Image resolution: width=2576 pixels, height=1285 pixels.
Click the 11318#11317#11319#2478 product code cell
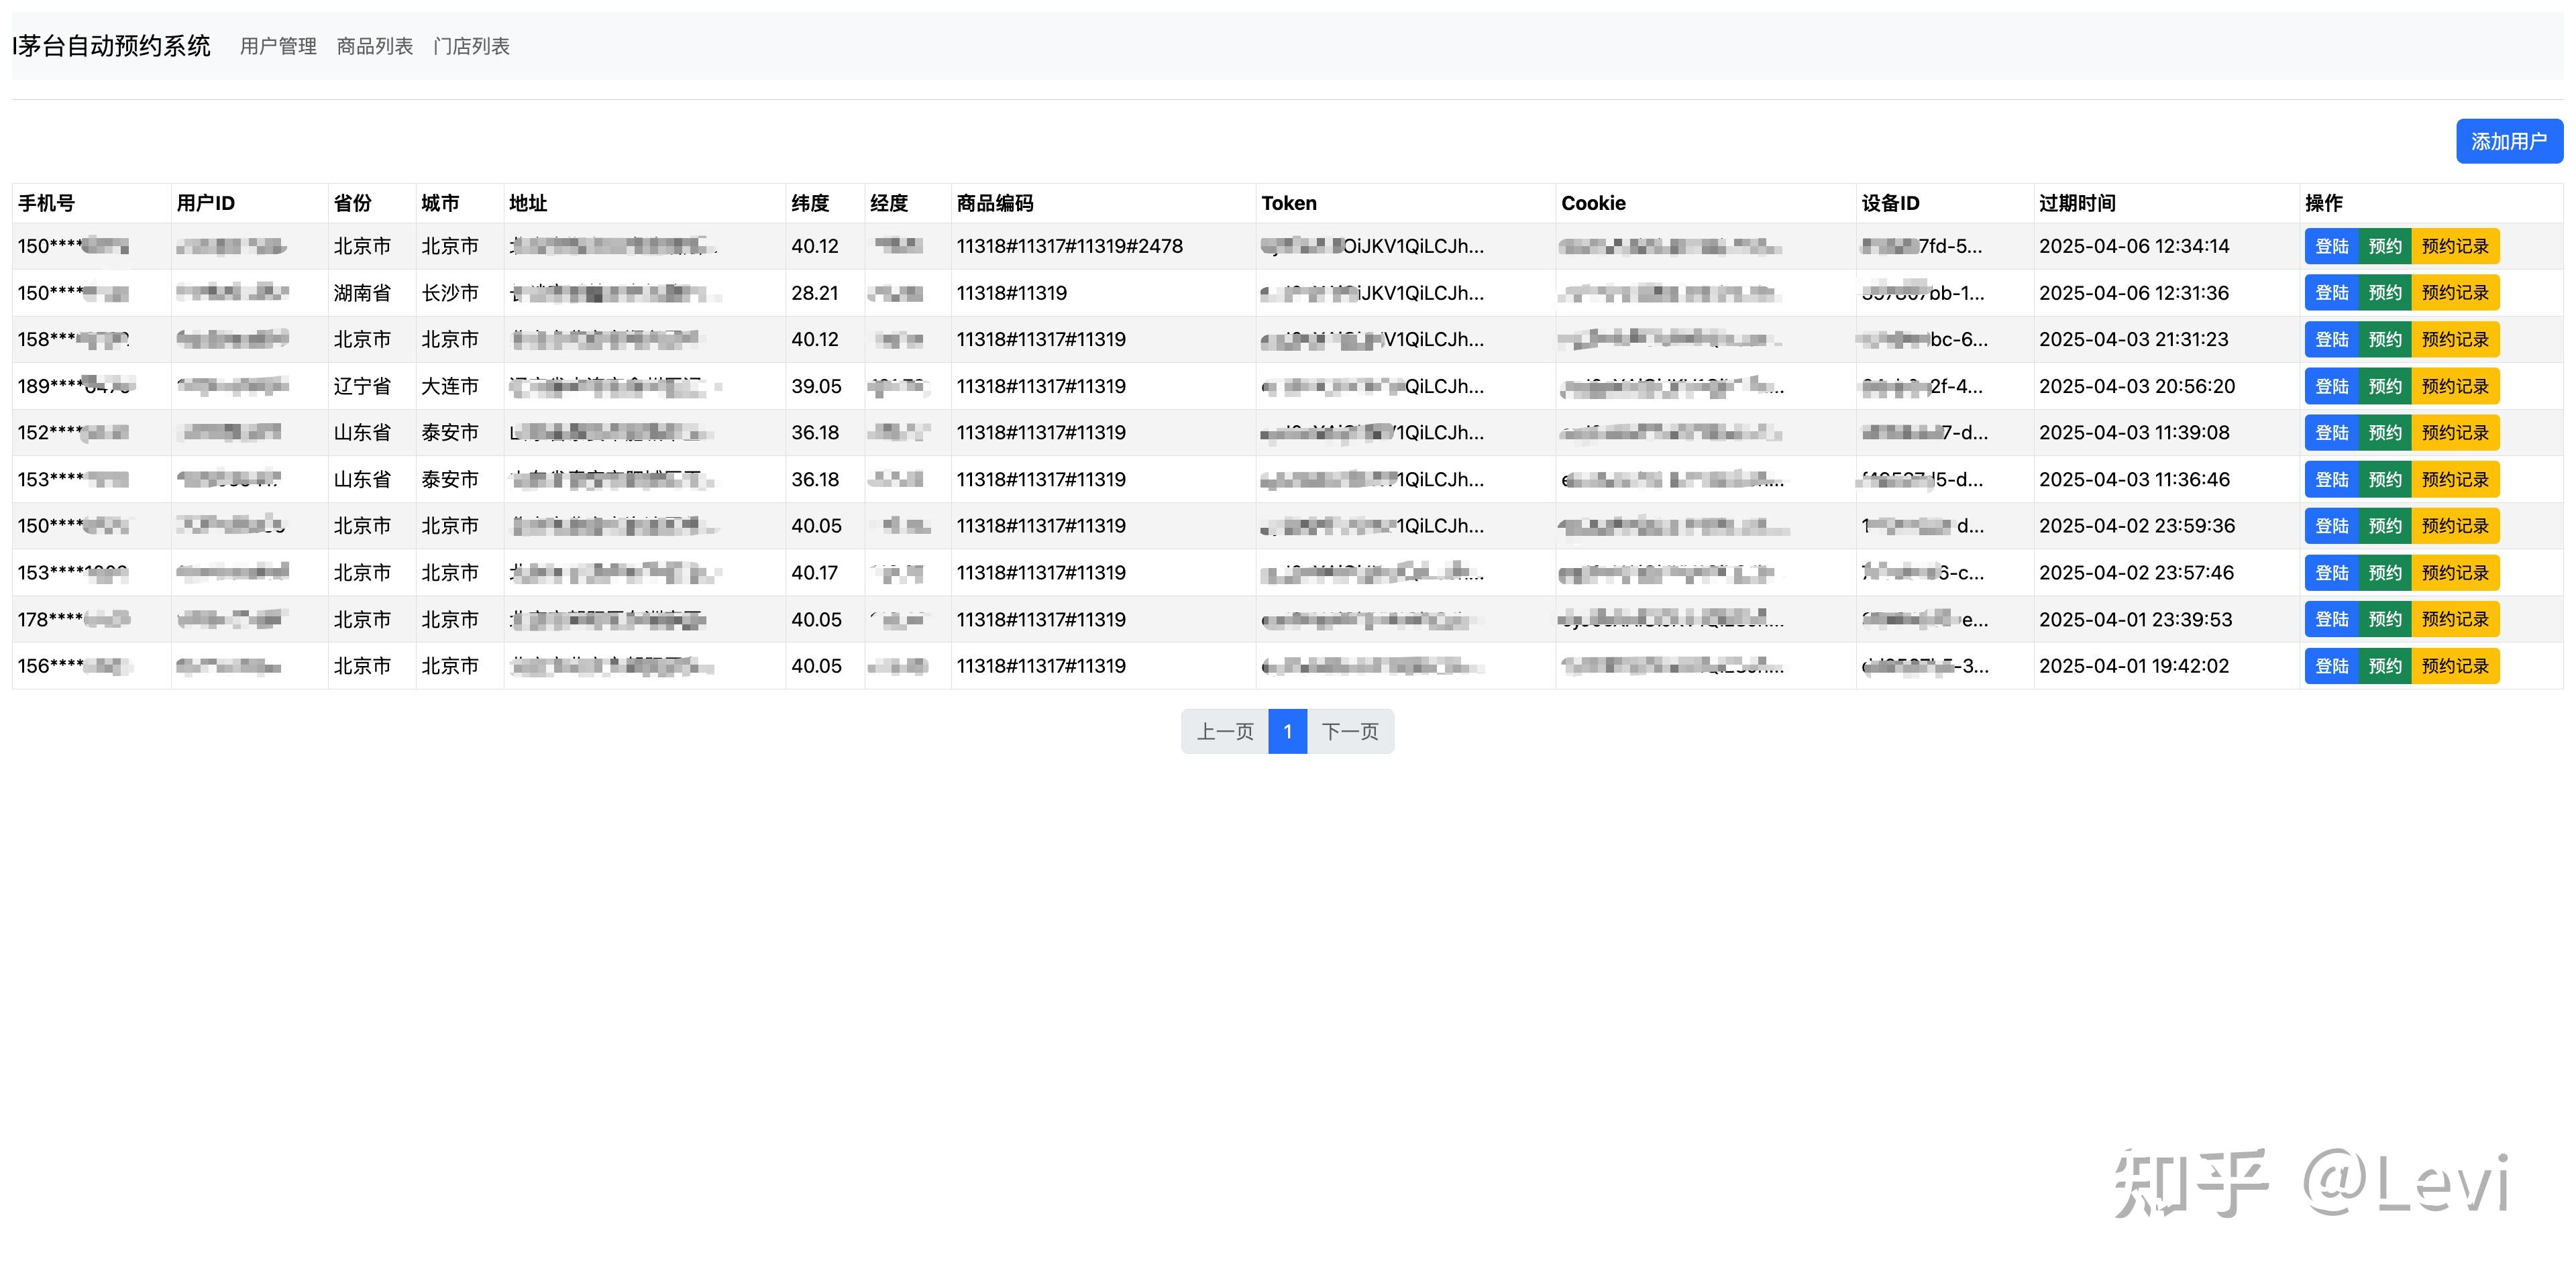[1069, 246]
